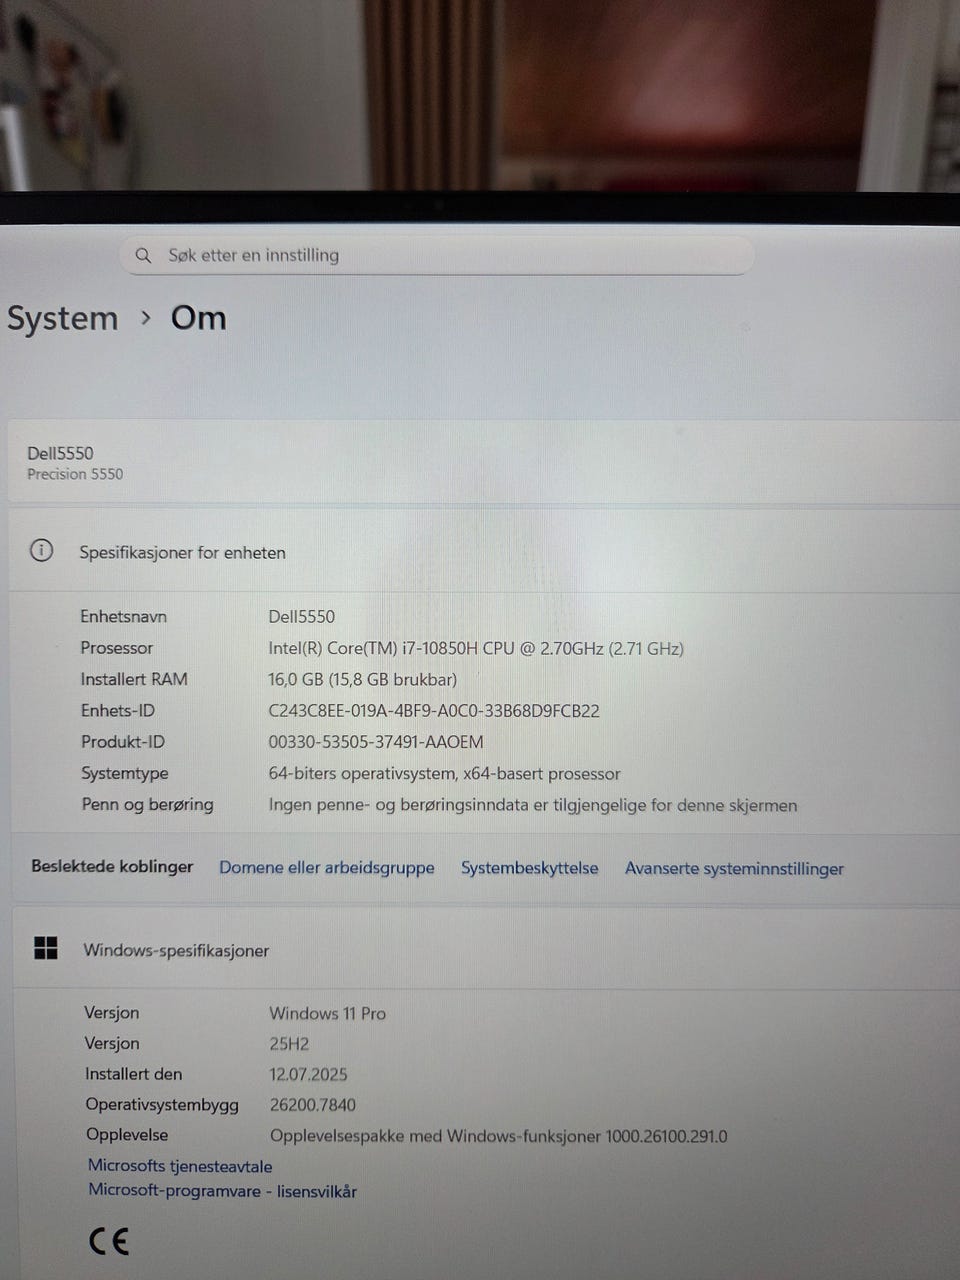Go back to System breadcrumb
The width and height of the screenshot is (960, 1280).
click(x=62, y=319)
